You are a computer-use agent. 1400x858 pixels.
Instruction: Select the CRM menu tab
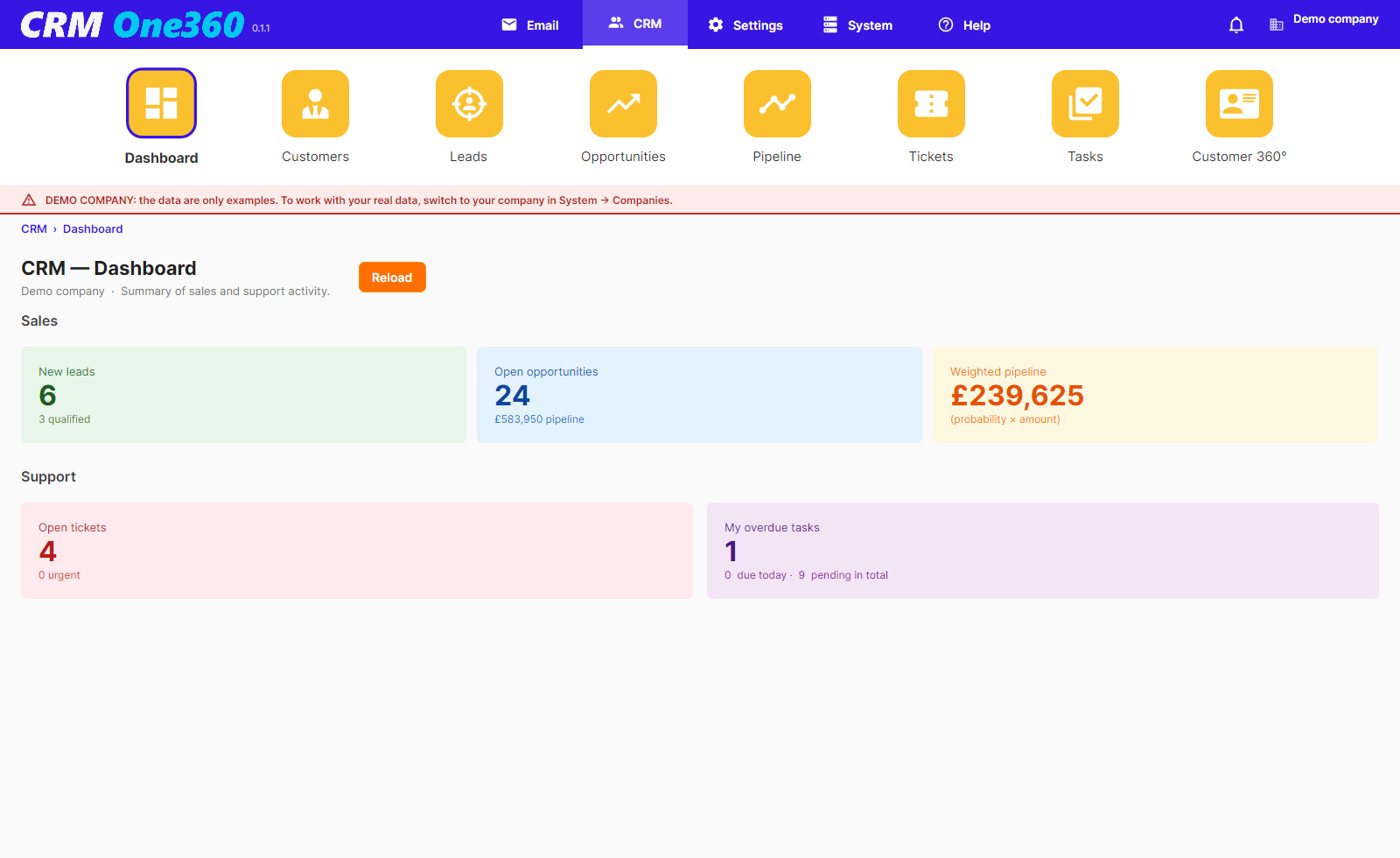pyautogui.click(x=635, y=24)
